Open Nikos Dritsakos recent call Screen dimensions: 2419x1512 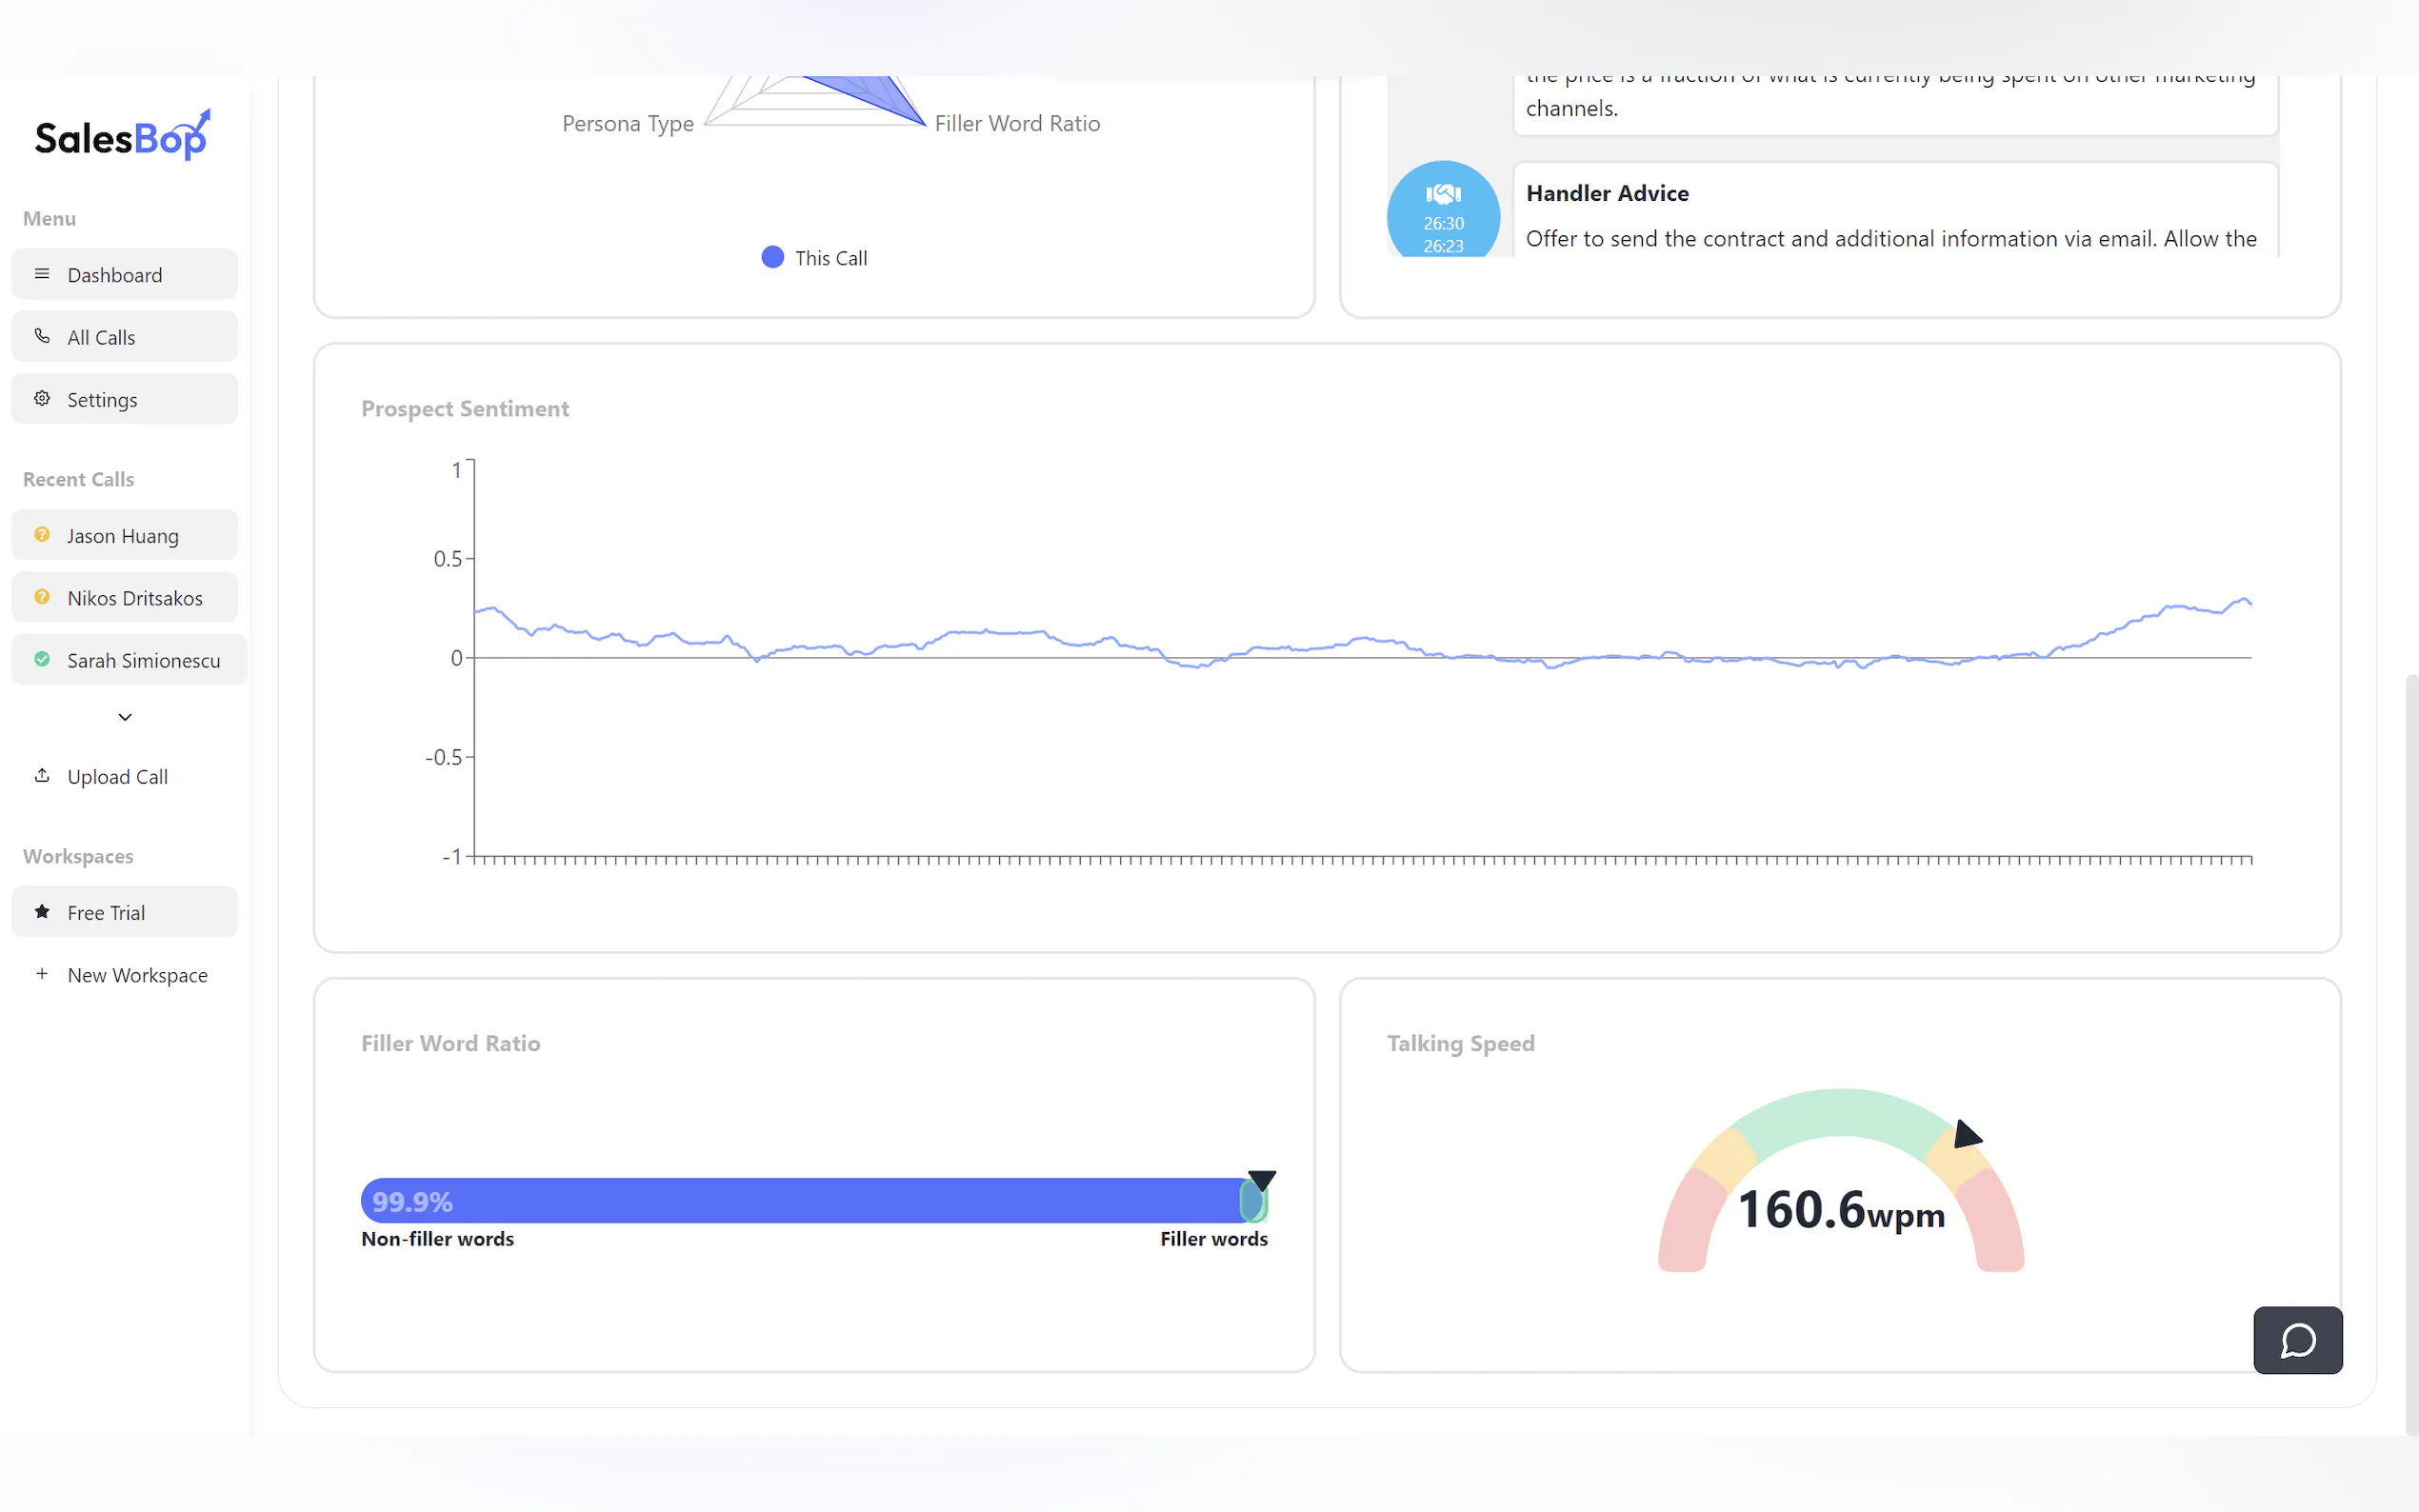point(134,598)
